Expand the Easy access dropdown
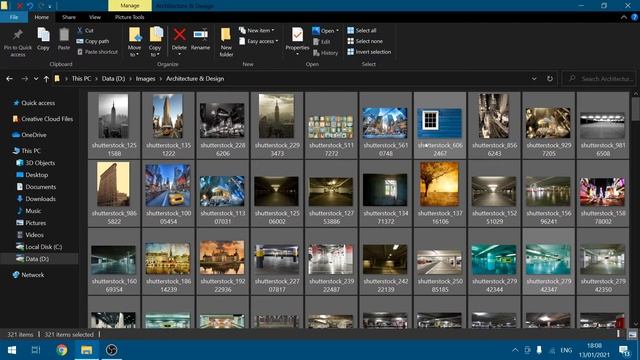 pyautogui.click(x=258, y=41)
